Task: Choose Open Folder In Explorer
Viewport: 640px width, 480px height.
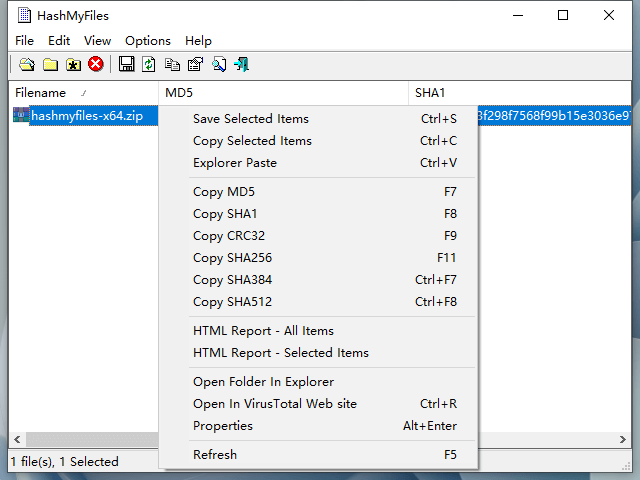Action: 318,382
